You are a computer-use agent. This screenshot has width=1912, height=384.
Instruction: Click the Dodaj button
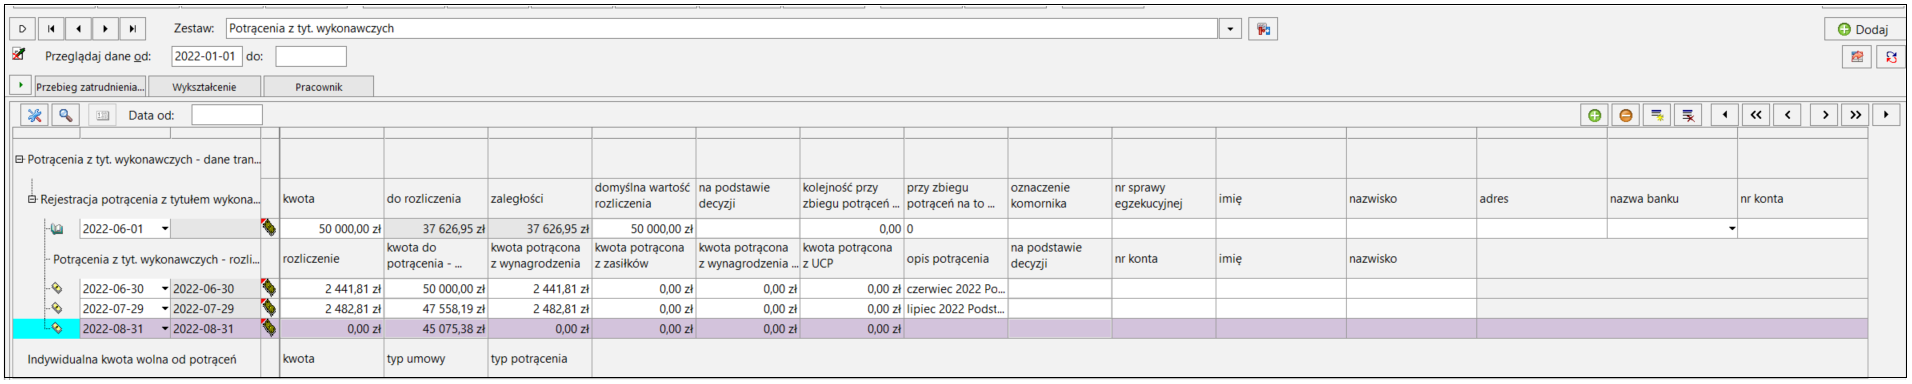1863,29
